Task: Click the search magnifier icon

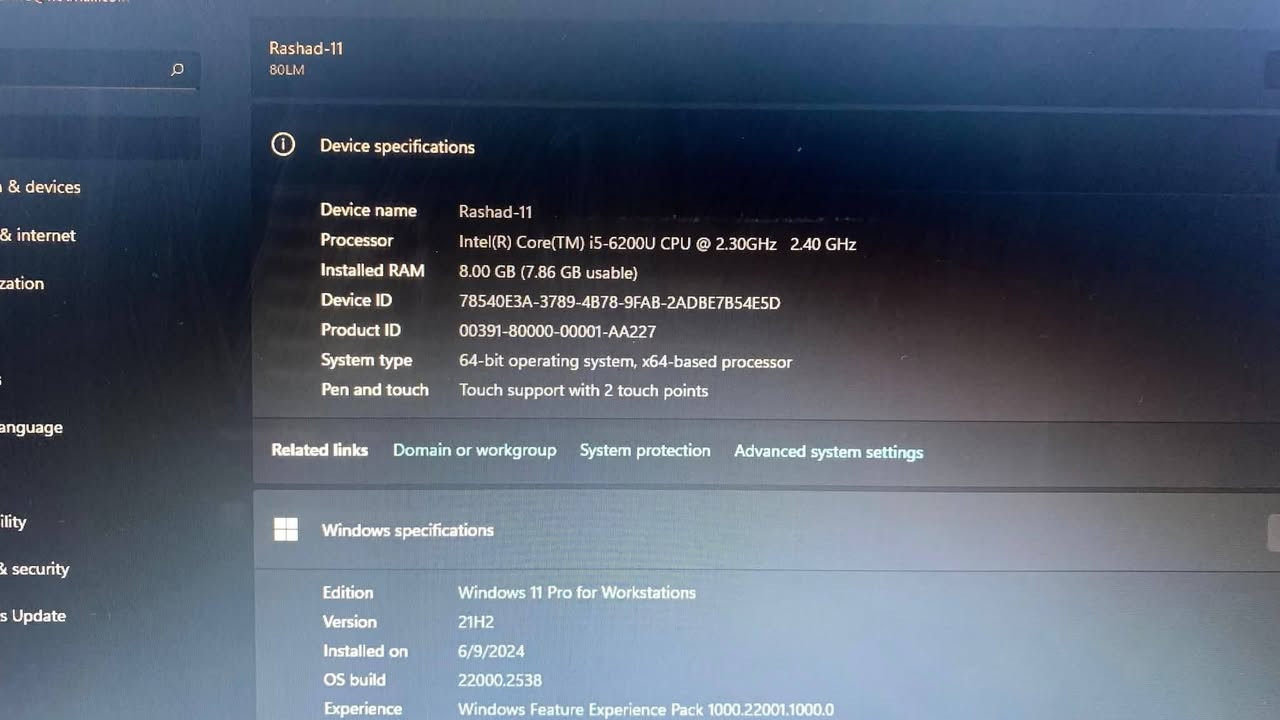Action: point(177,70)
